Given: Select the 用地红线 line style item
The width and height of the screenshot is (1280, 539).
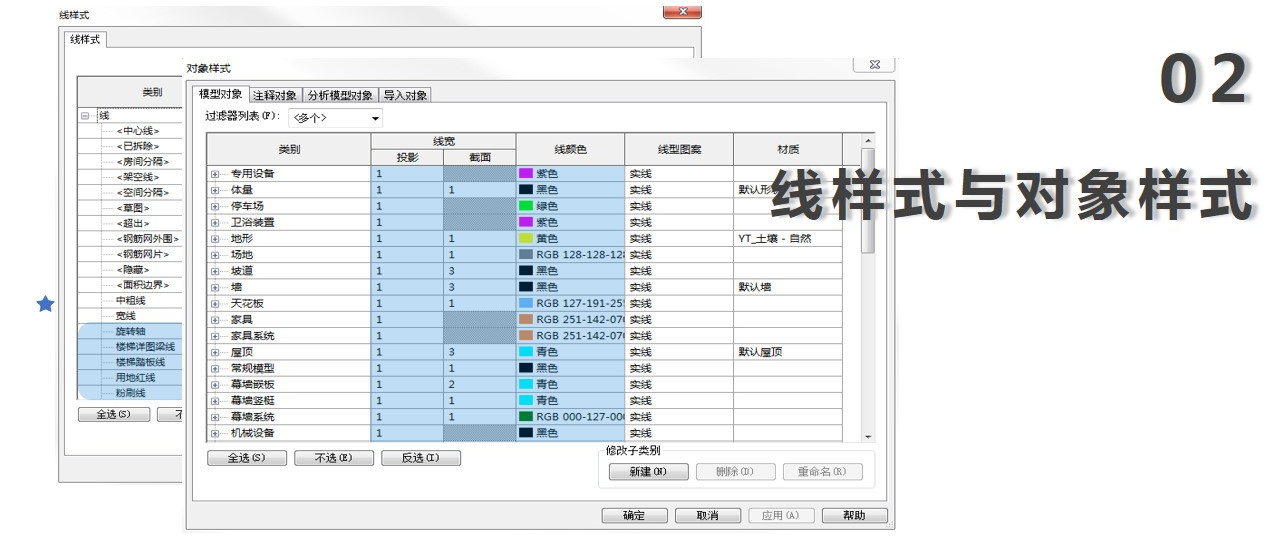Looking at the screenshot, I should click(135, 378).
